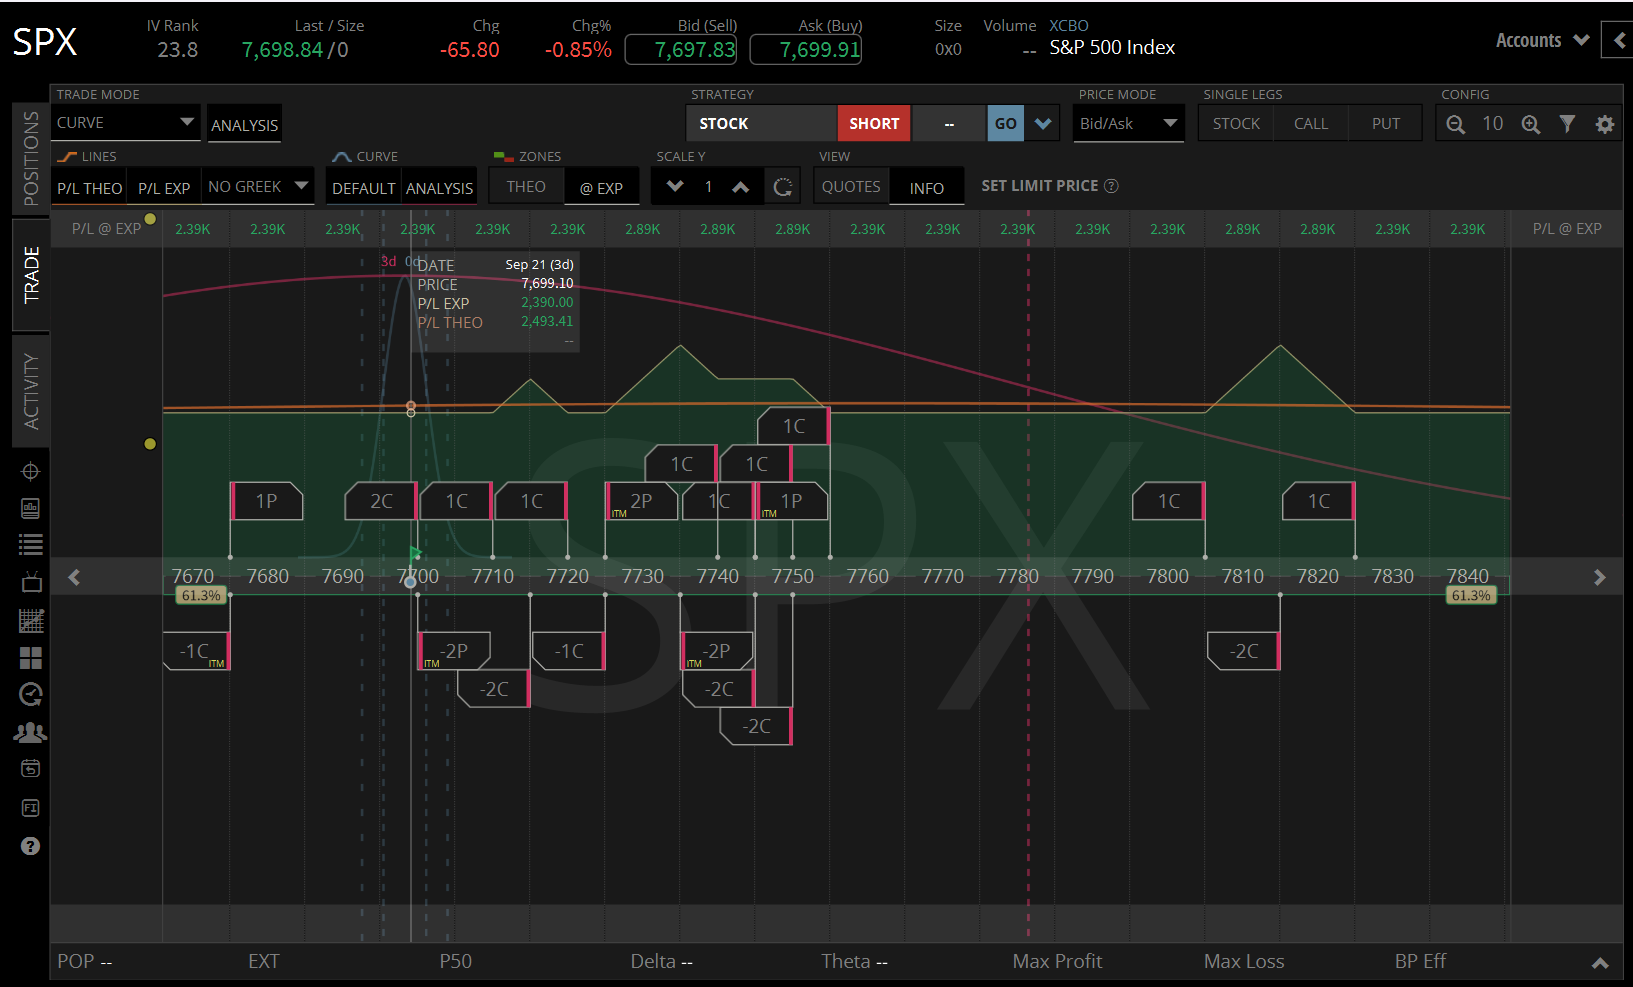
Task: Click the STOCK strategy button
Action: [761, 124]
